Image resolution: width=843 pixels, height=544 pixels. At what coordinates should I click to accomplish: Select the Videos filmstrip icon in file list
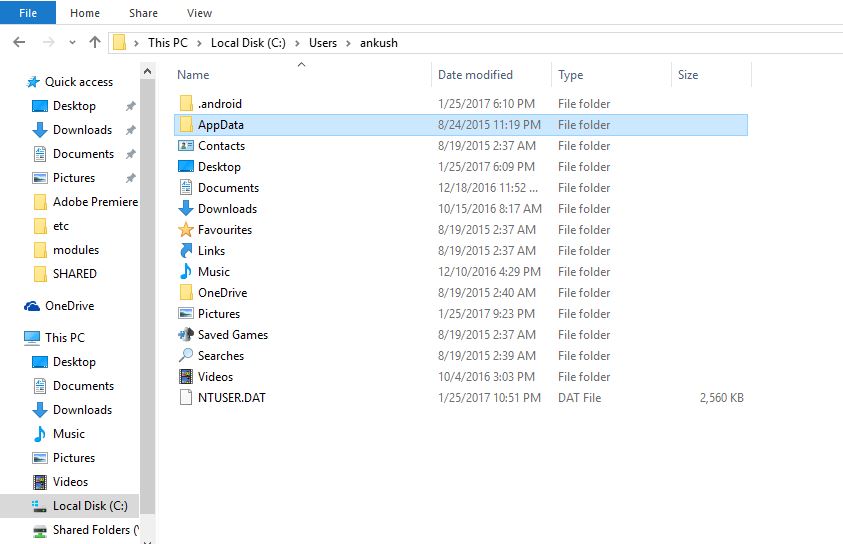coord(186,376)
